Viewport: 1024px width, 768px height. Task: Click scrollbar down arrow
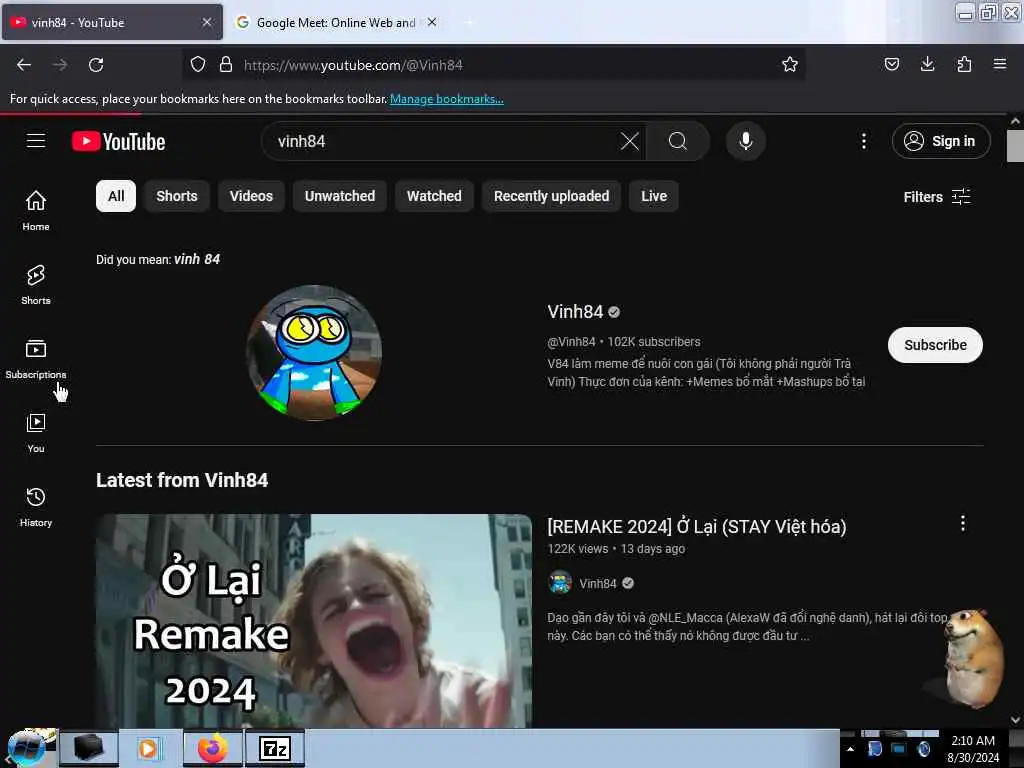click(x=1015, y=720)
